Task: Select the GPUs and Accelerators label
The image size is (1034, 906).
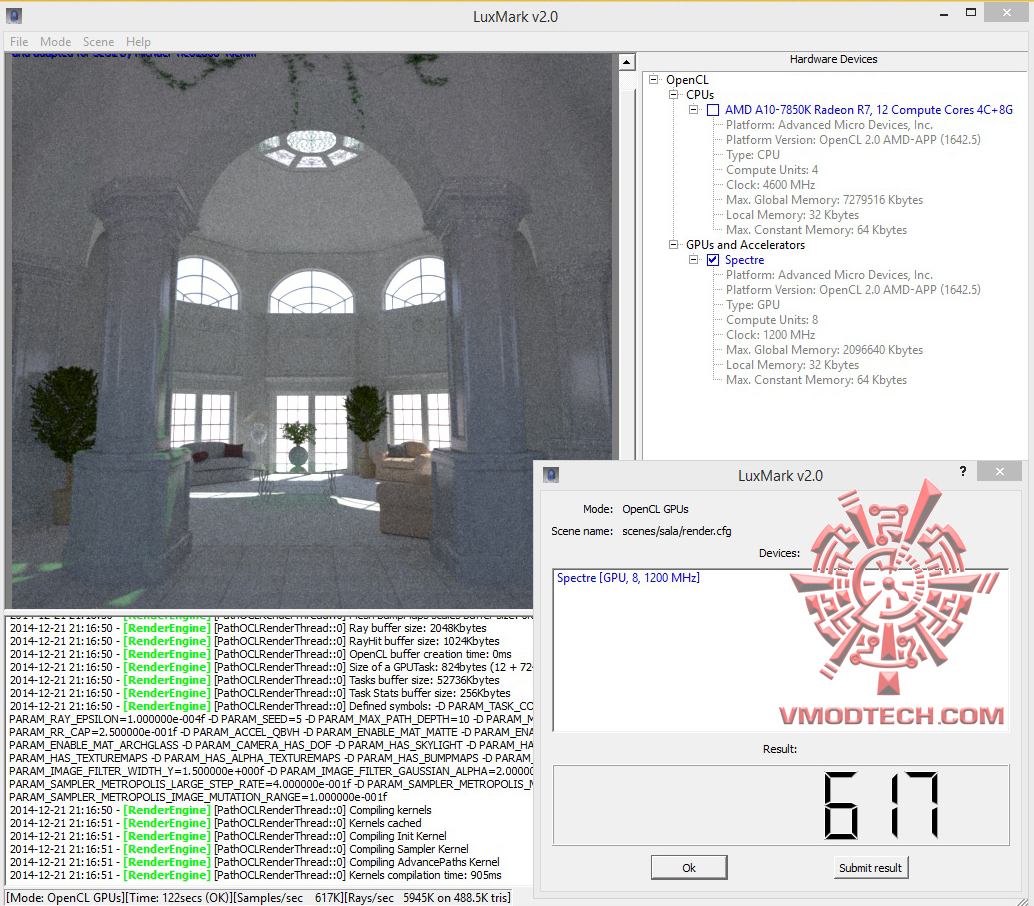Action: 745,245
